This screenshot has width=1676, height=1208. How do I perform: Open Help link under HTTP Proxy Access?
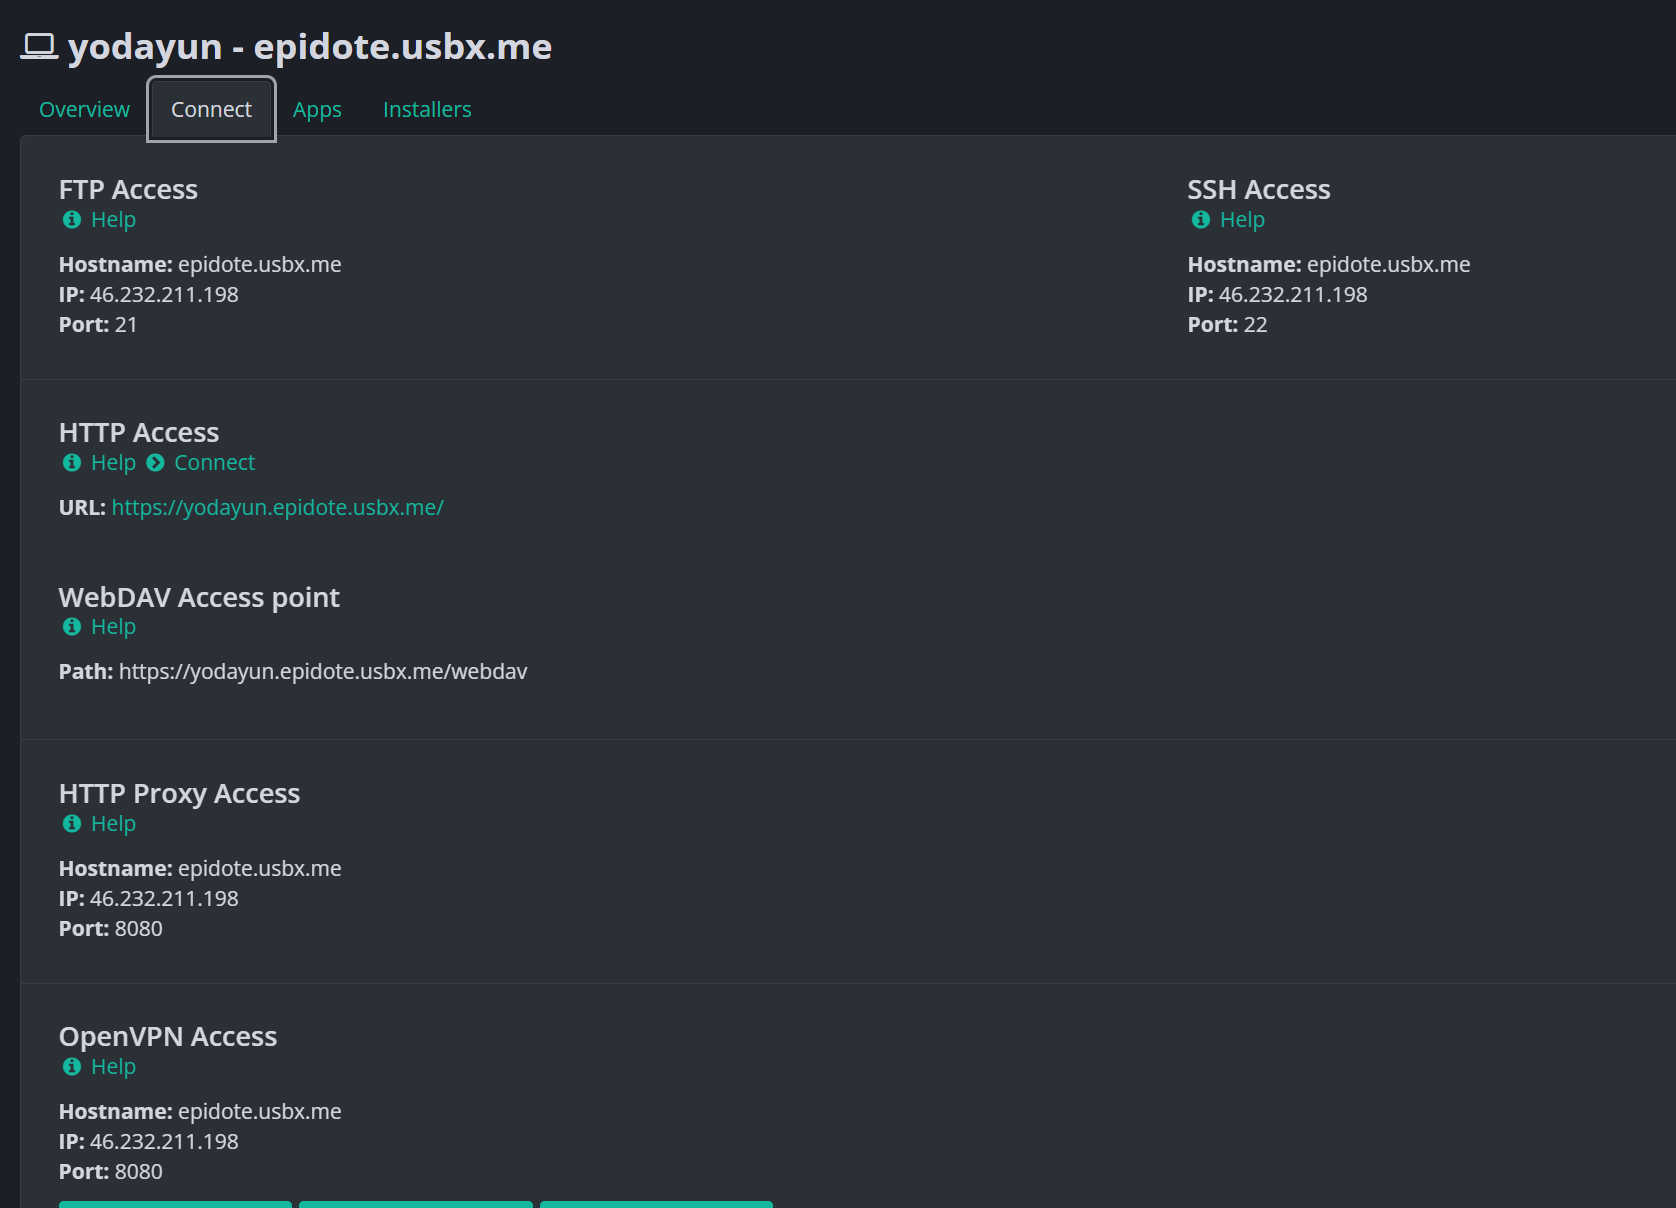pos(113,823)
